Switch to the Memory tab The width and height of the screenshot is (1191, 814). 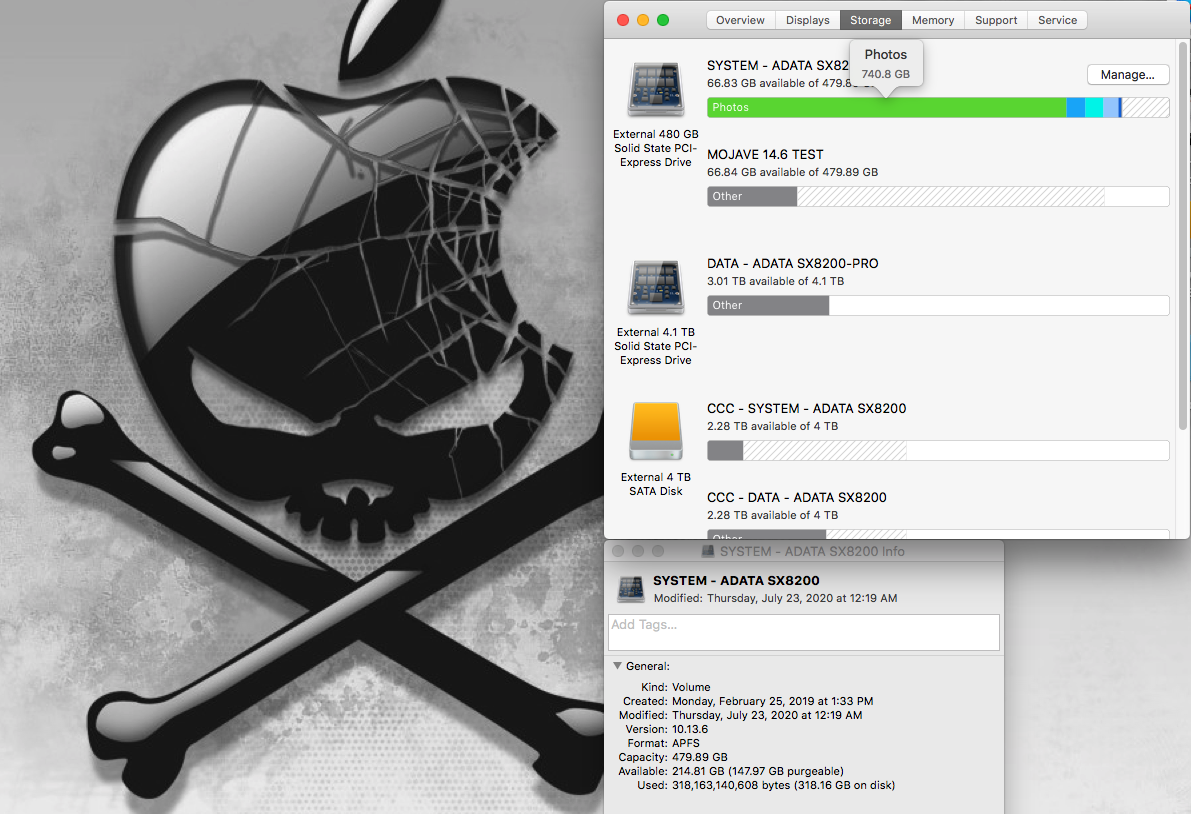pos(933,21)
